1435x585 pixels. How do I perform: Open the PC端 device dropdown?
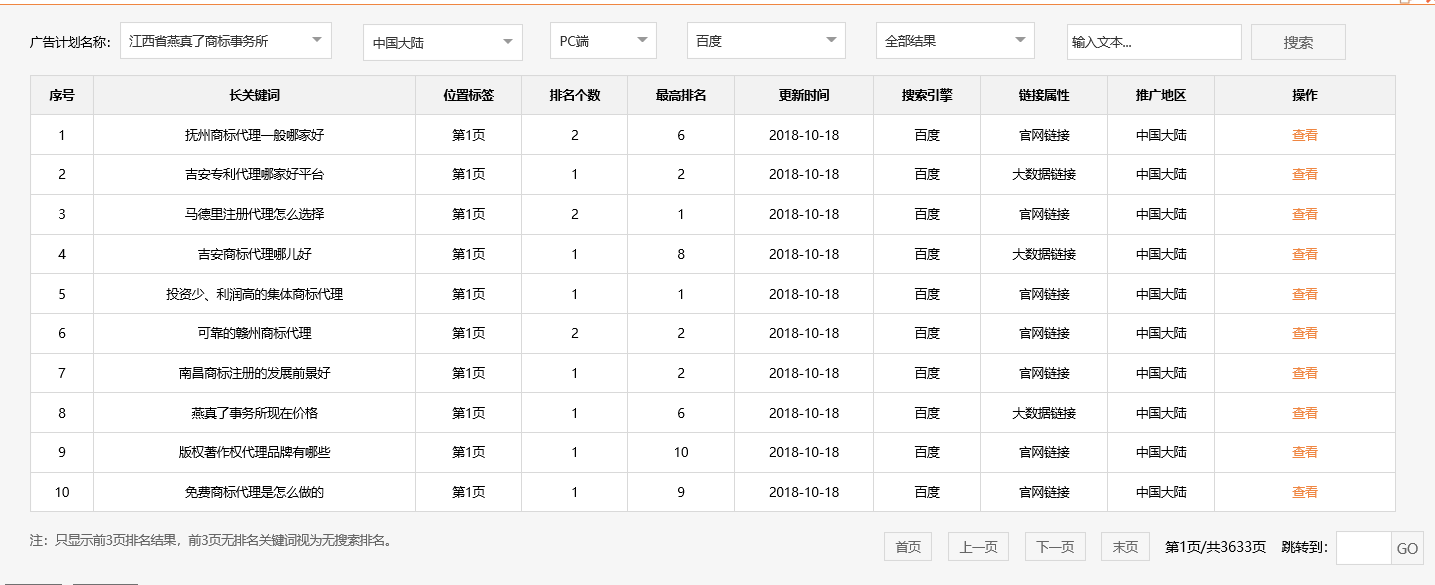pos(602,42)
